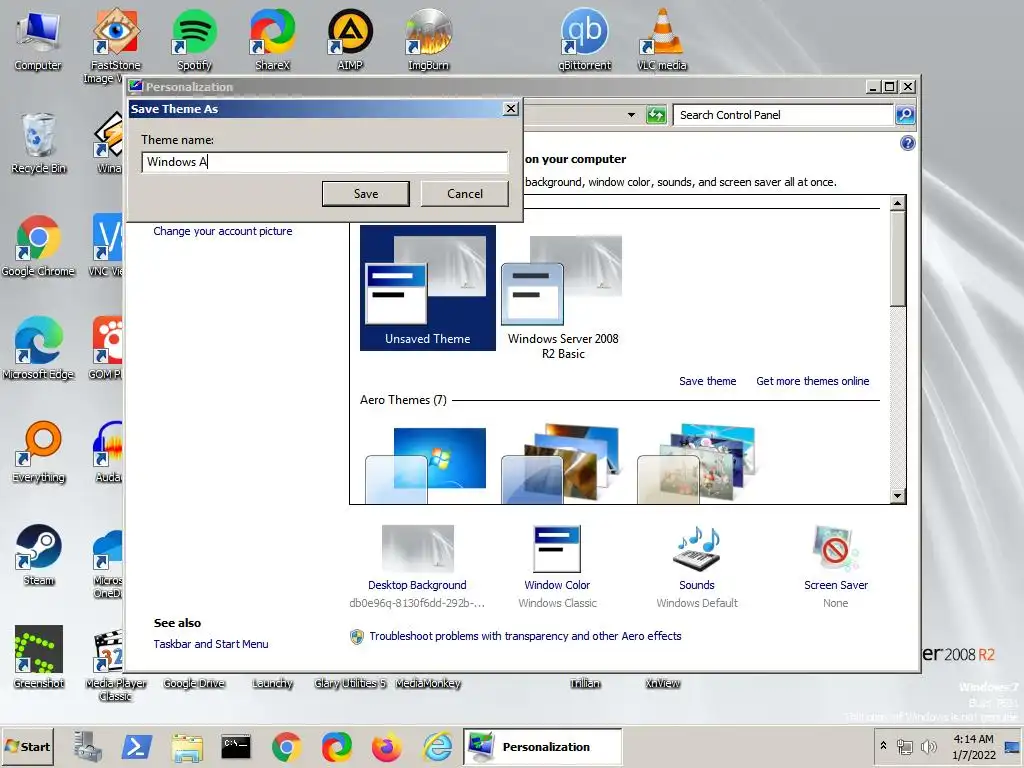Select the Unsaved Theme thumbnail
This screenshot has width=1024, height=768.
pos(428,288)
